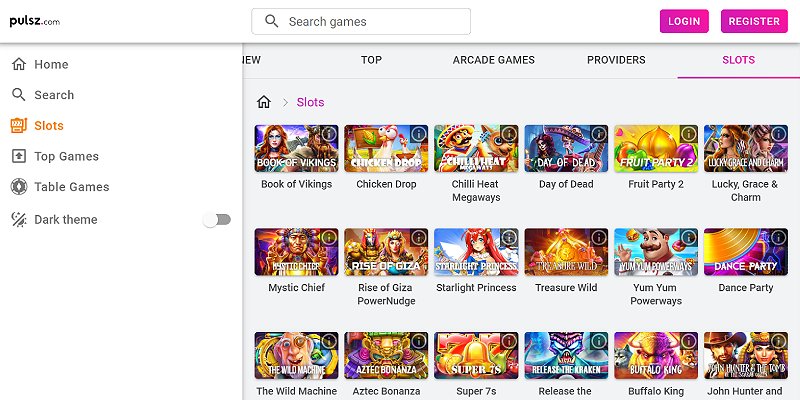Click the magnifier icon in search bar
Screen dimensions: 800x400
pyautogui.click(x=271, y=22)
